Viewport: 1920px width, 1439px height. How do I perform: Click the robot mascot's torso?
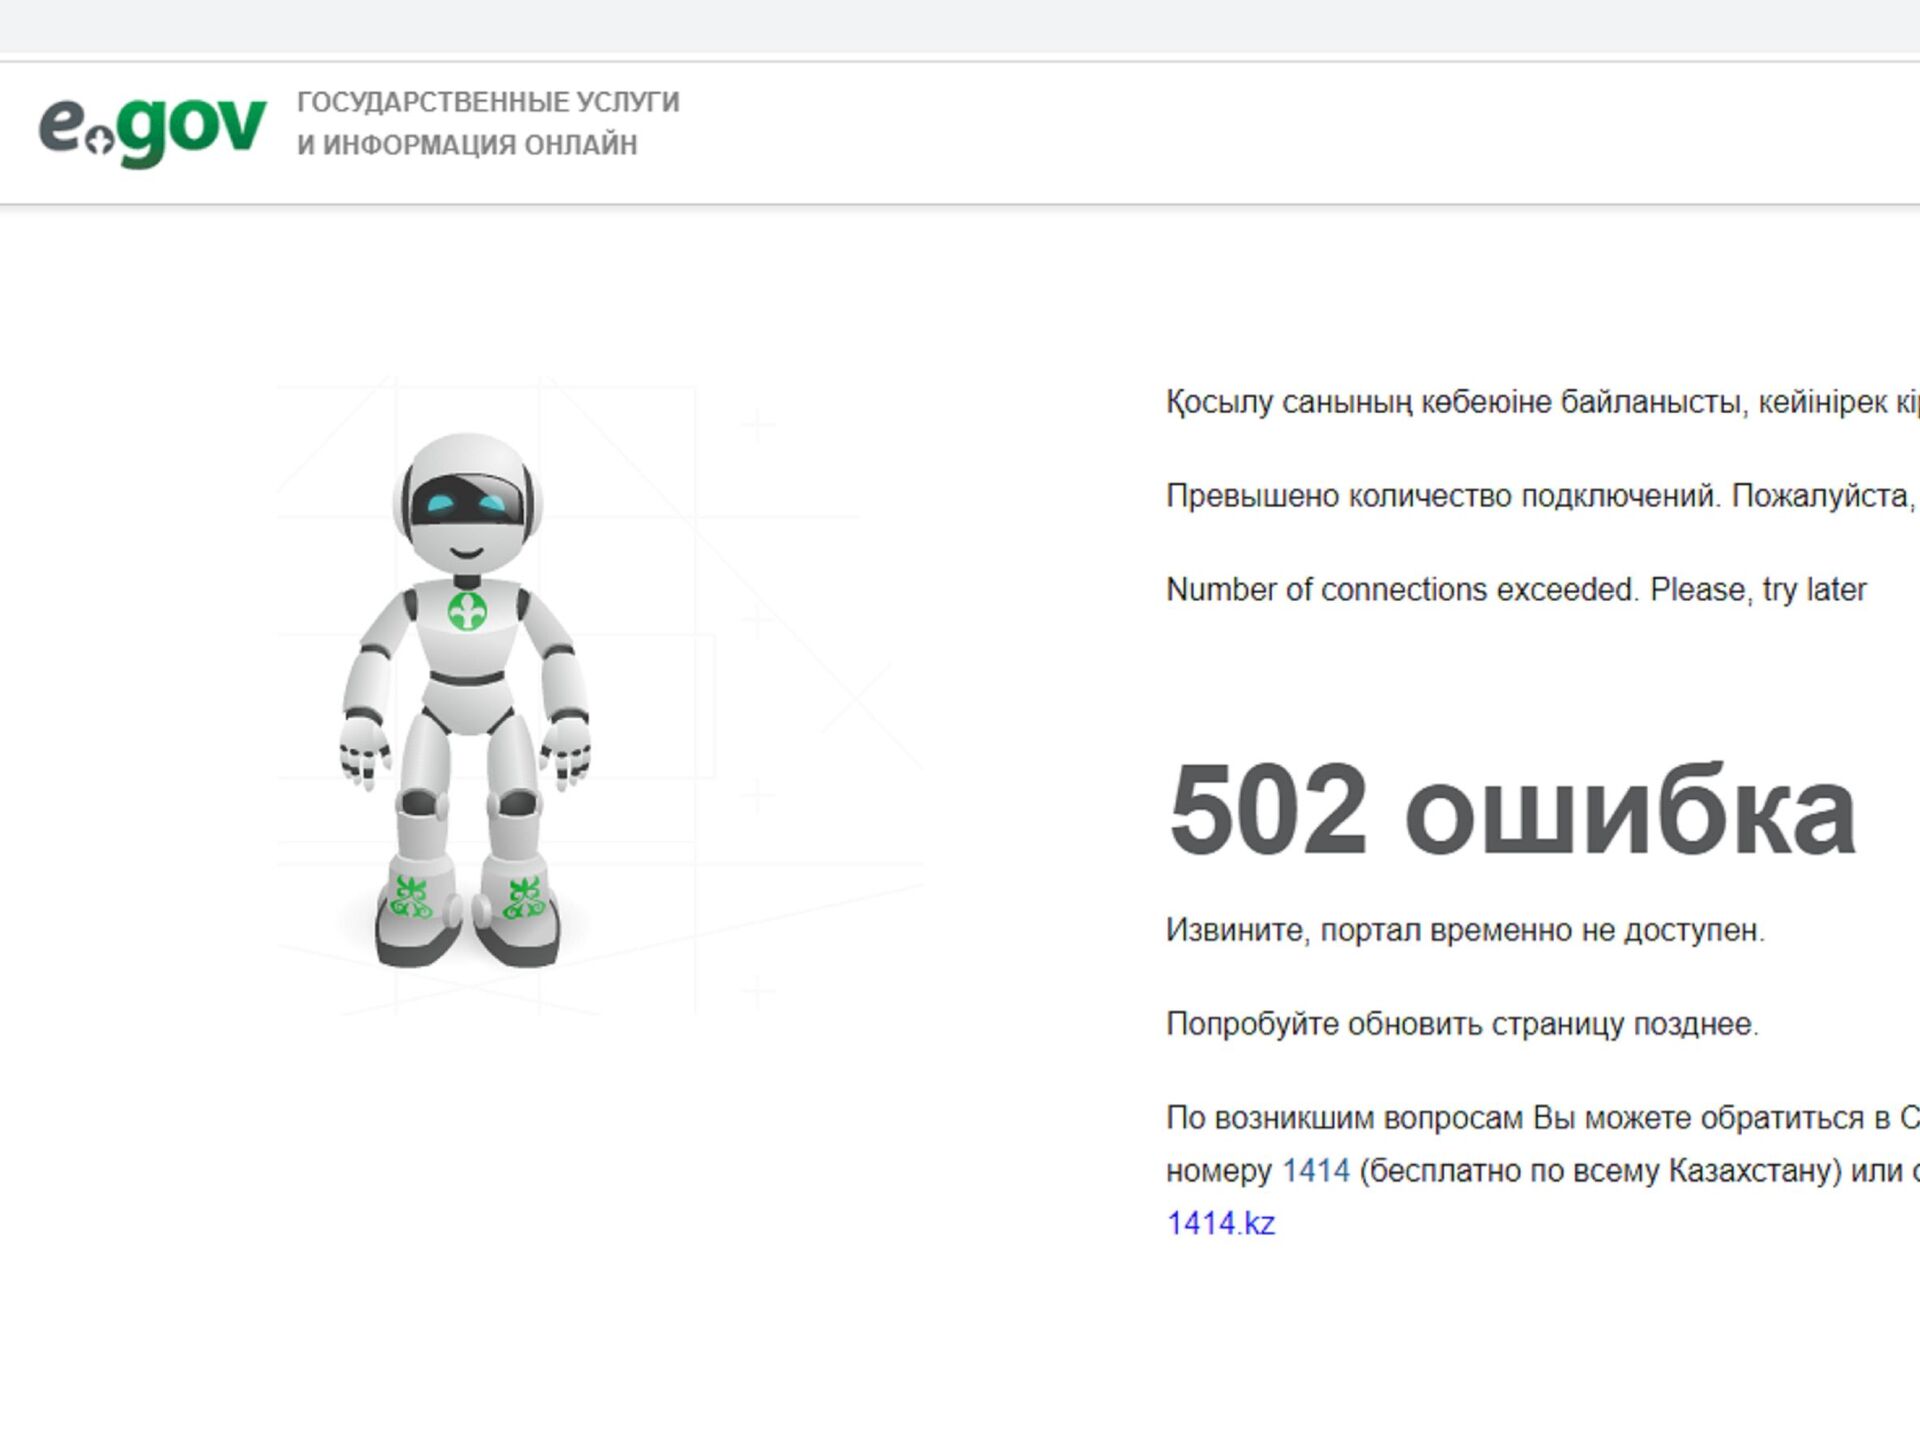(467, 655)
